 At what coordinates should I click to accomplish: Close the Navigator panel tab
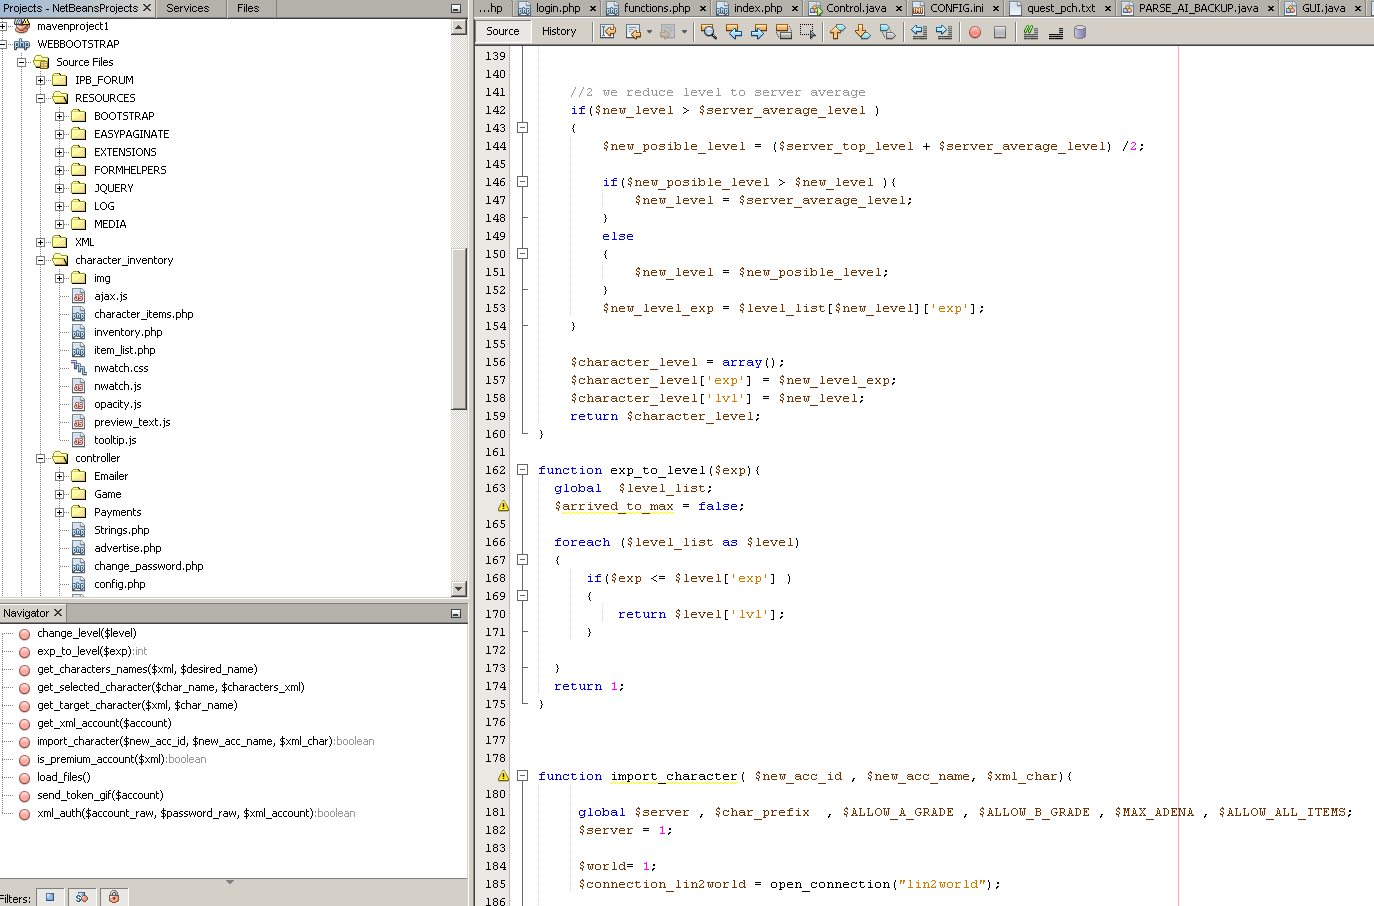coord(58,613)
